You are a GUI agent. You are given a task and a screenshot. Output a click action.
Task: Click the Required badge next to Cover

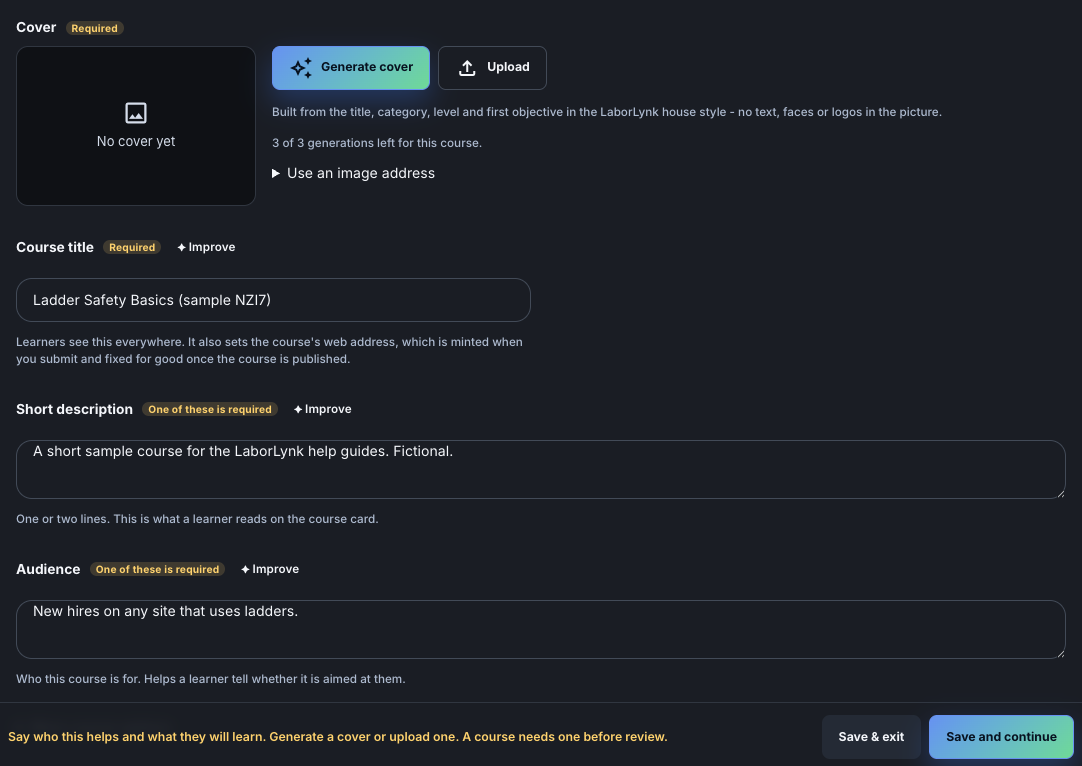(95, 28)
